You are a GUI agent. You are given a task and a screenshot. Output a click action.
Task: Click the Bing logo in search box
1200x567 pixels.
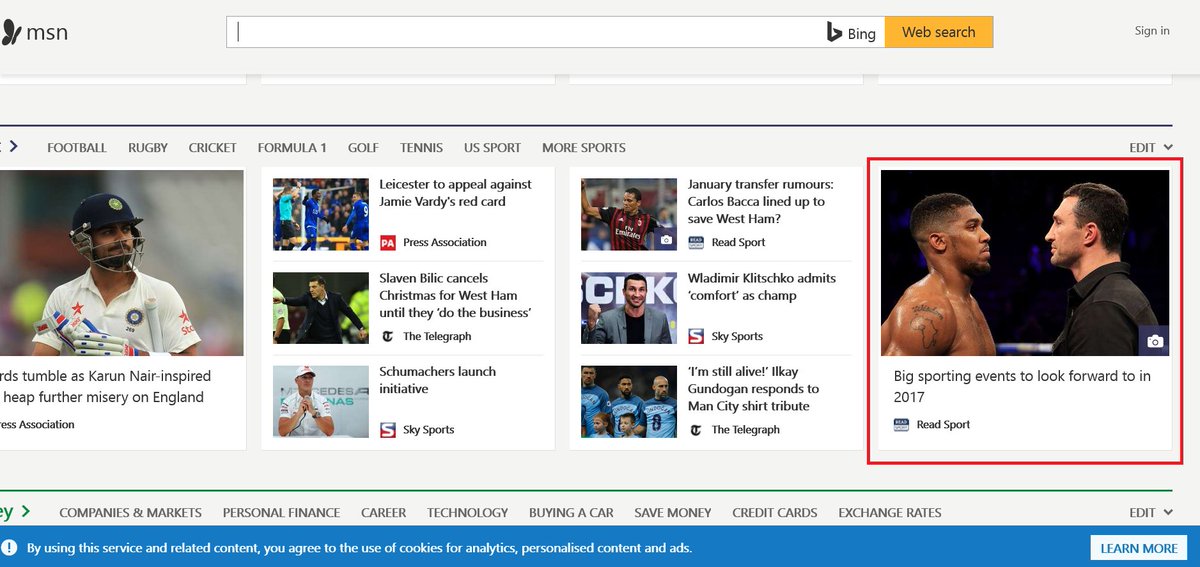click(851, 32)
